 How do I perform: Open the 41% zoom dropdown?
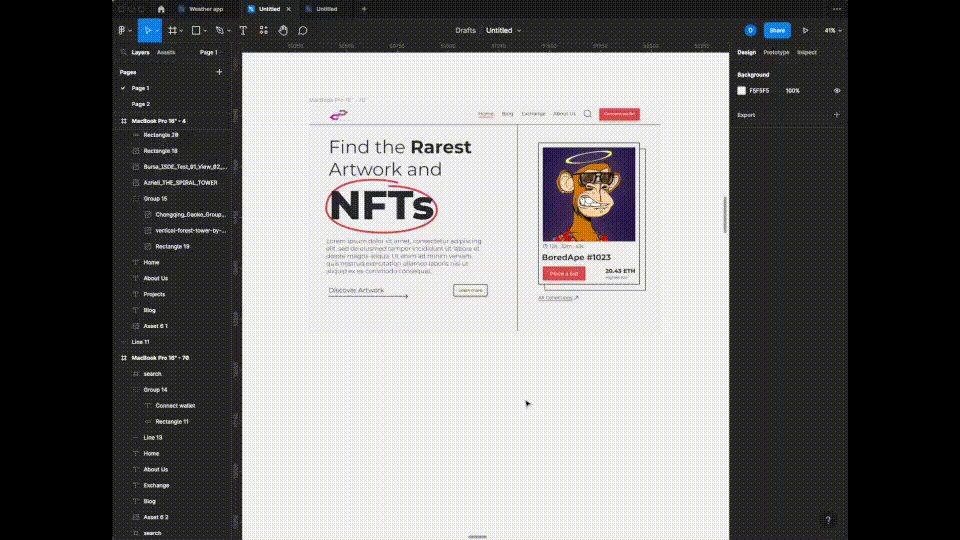[832, 31]
